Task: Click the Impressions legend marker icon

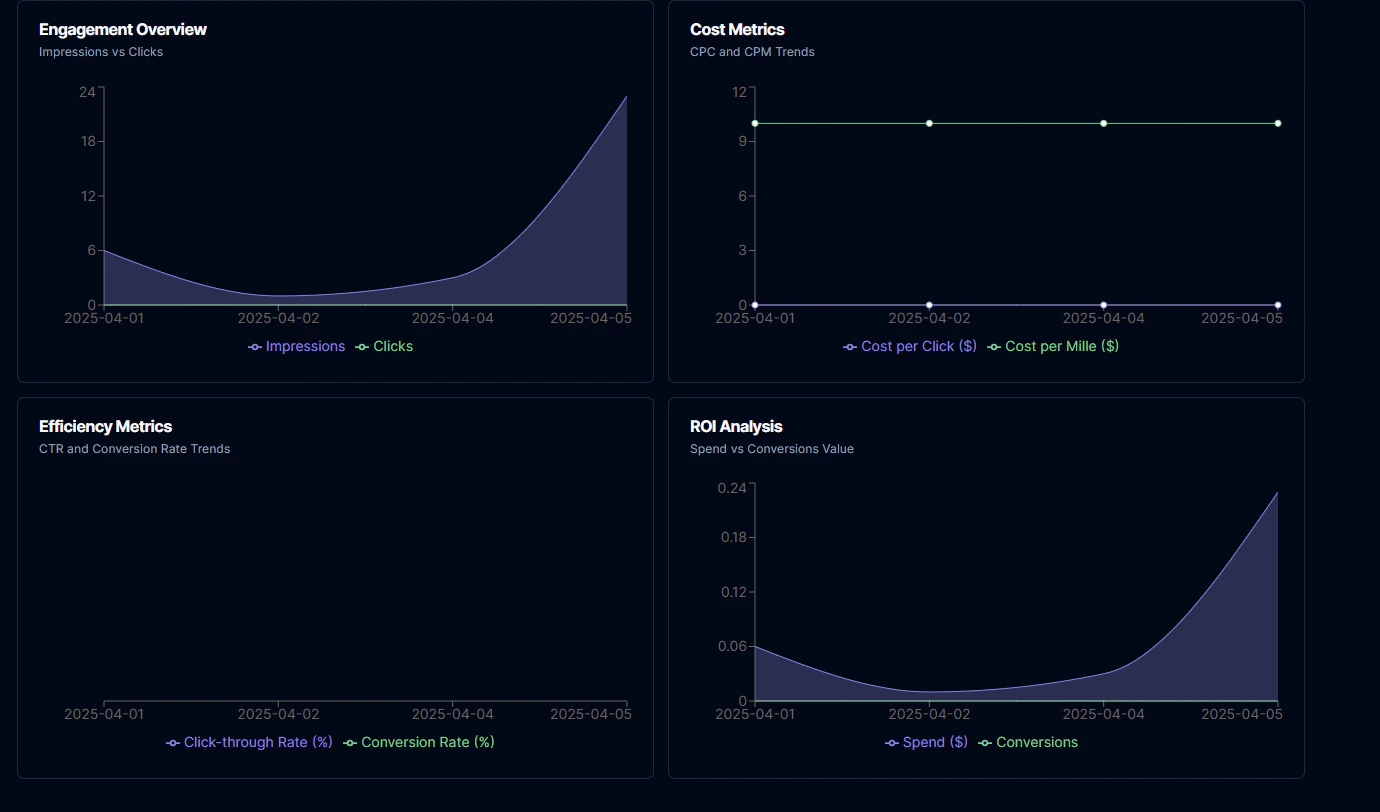Action: (x=254, y=346)
